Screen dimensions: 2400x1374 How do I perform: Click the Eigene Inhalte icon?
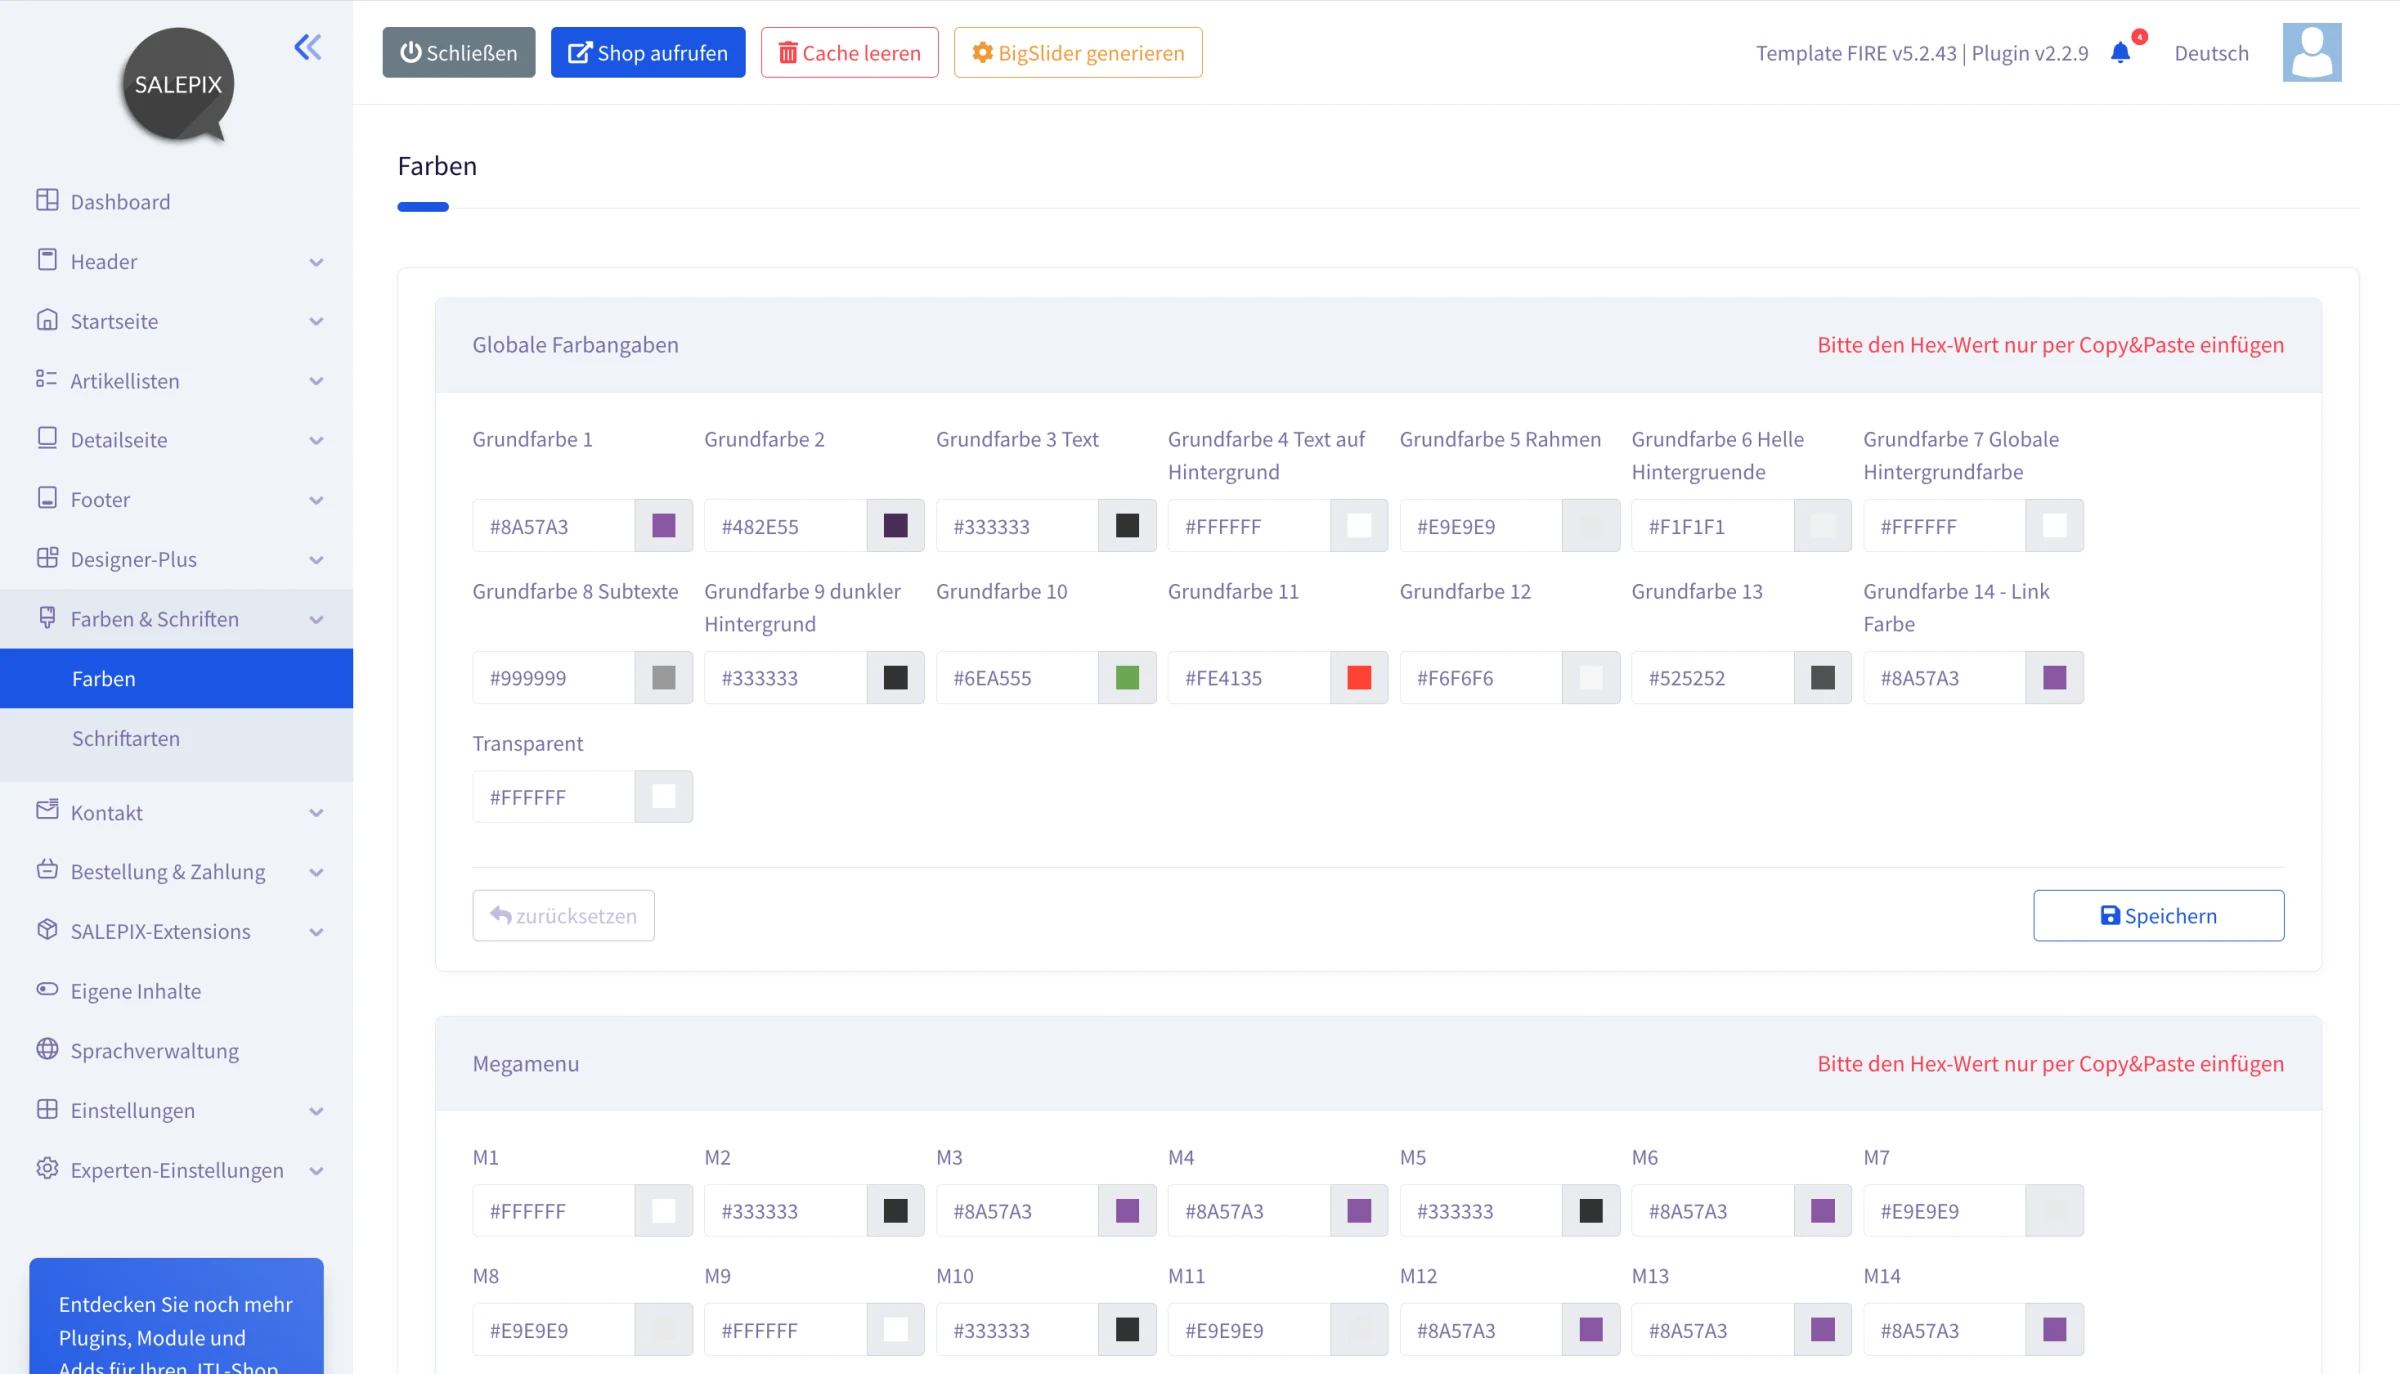click(x=47, y=990)
